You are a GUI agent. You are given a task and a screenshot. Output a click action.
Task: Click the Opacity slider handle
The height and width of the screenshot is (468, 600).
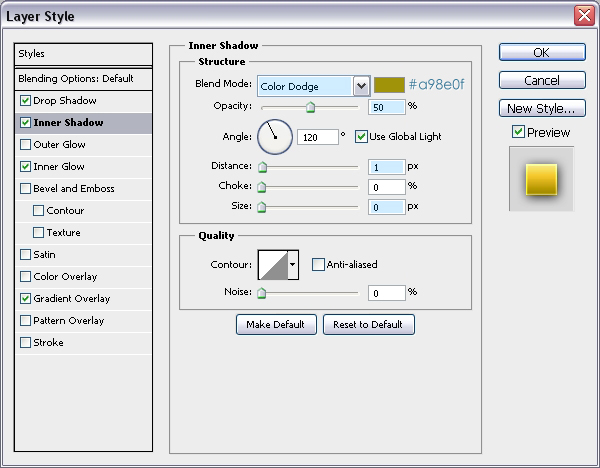[310, 107]
